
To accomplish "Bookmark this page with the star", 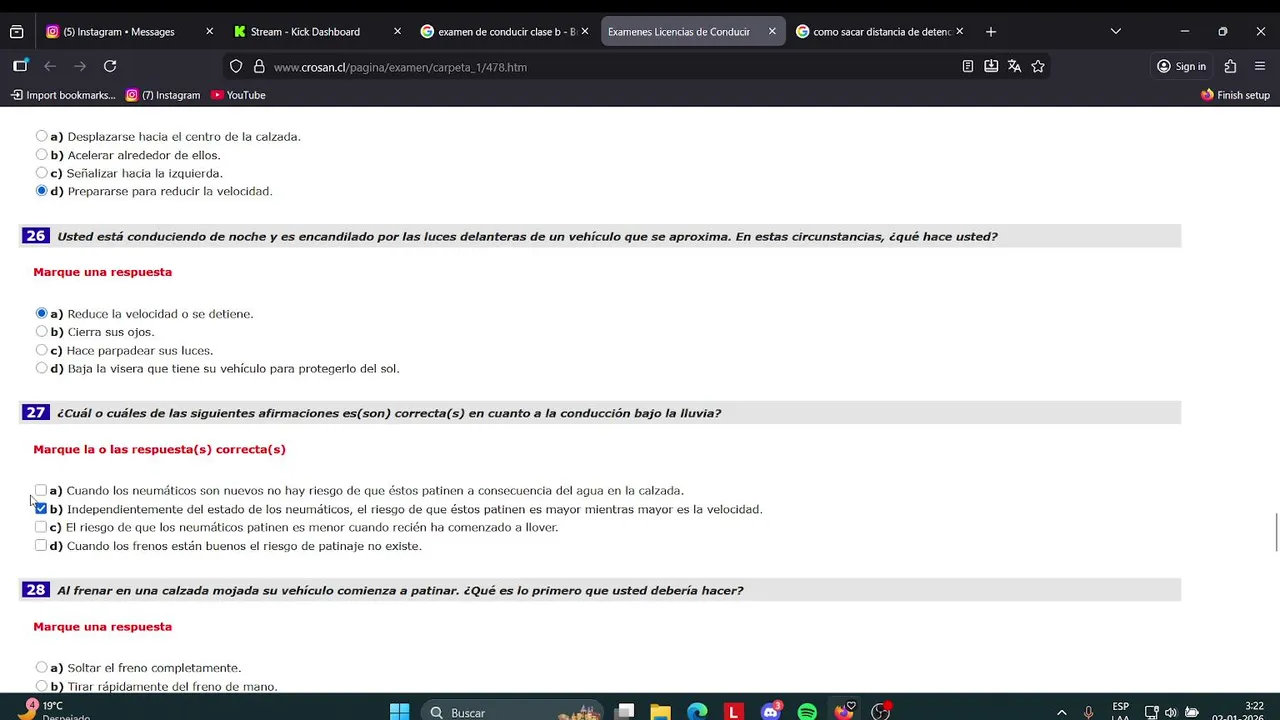I will tap(1038, 66).
